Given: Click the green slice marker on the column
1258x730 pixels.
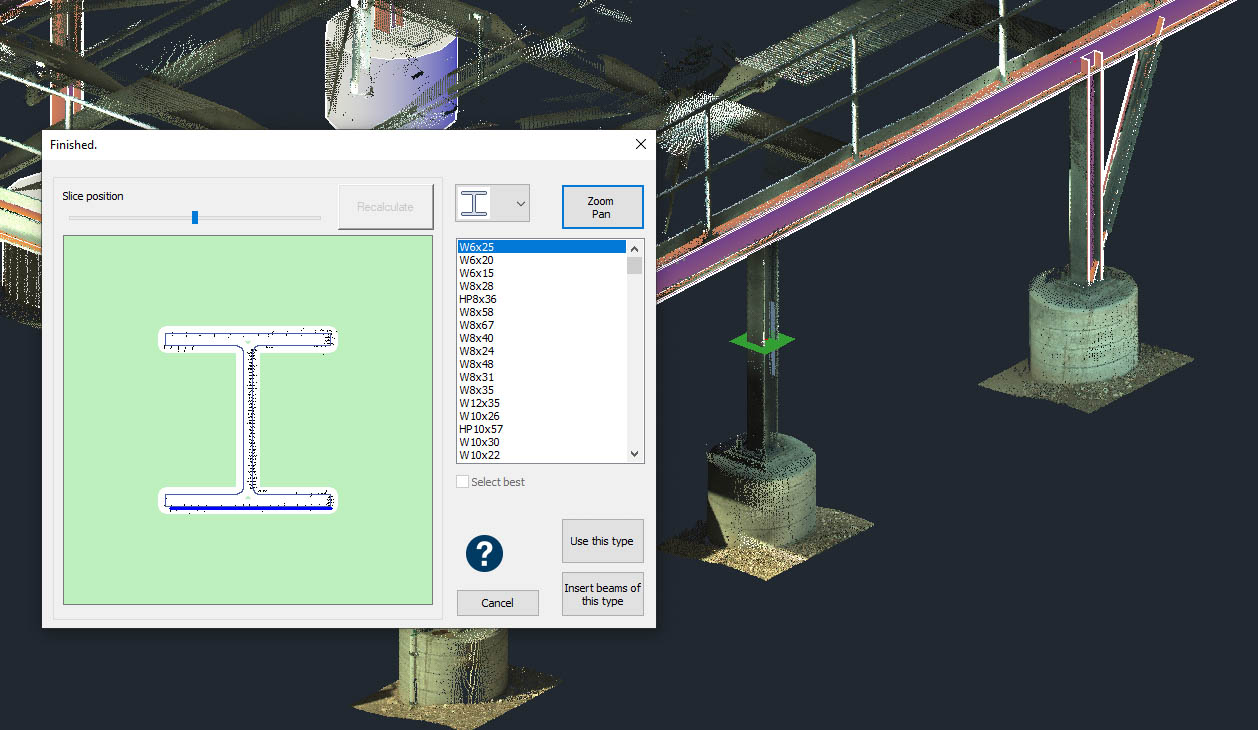Looking at the screenshot, I should pyautogui.click(x=762, y=343).
